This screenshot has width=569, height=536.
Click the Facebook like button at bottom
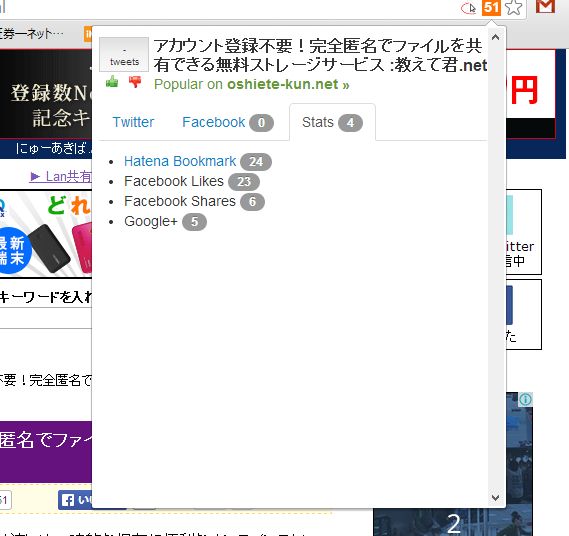[x=75, y=500]
